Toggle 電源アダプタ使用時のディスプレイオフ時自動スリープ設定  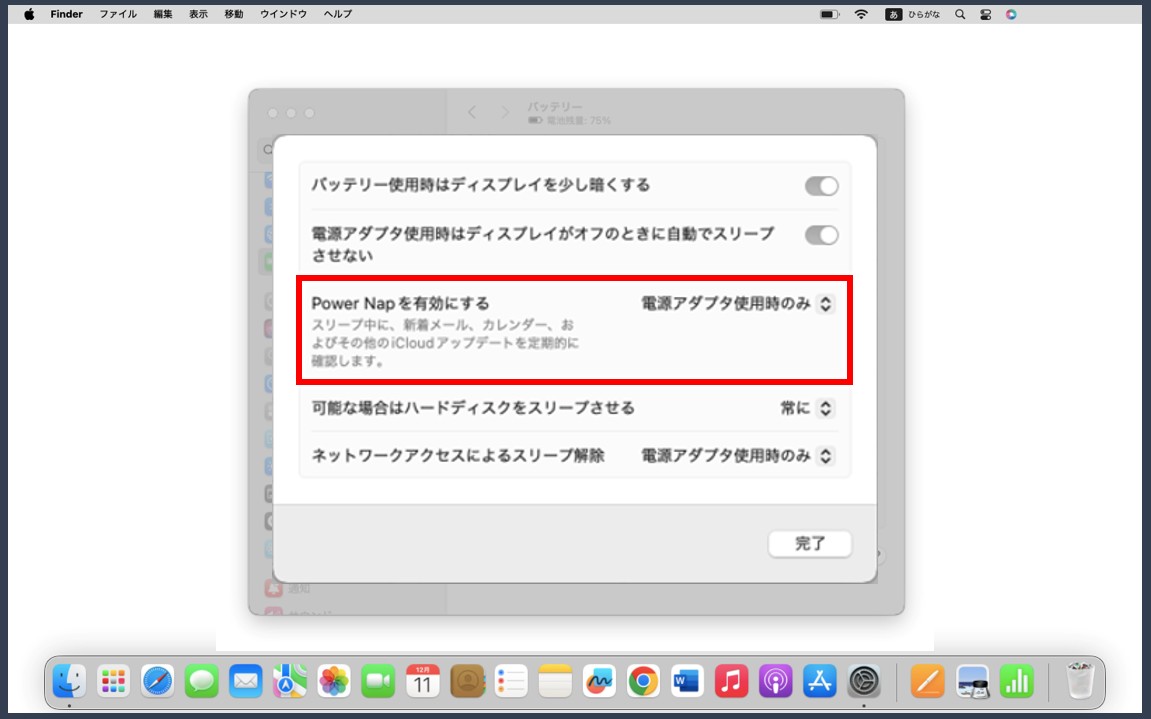coord(822,235)
